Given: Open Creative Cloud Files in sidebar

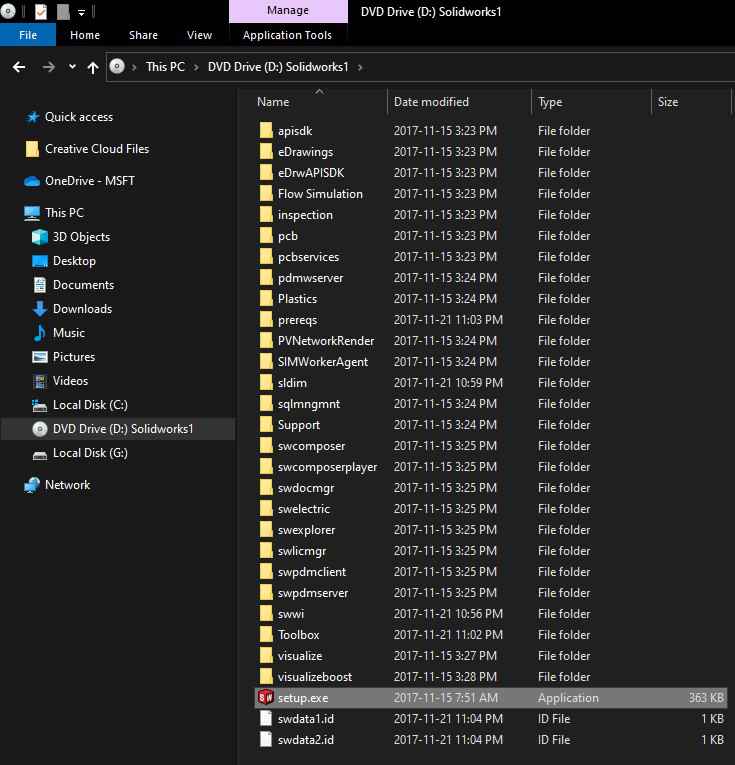Looking at the screenshot, I should coord(96,149).
